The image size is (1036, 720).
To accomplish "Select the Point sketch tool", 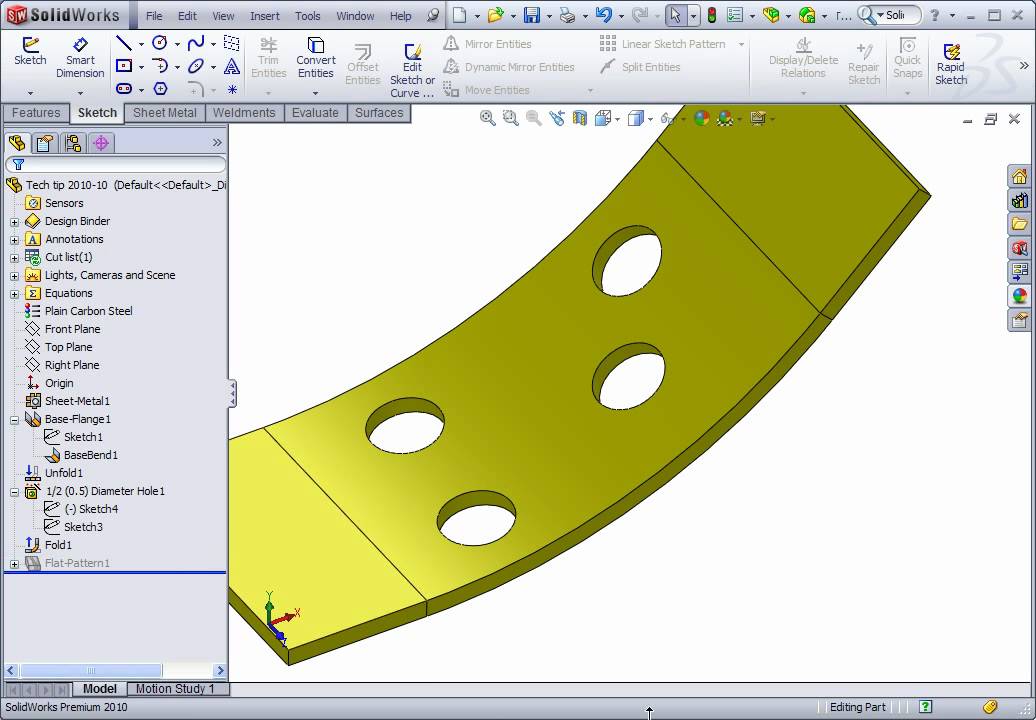I will [x=232, y=89].
